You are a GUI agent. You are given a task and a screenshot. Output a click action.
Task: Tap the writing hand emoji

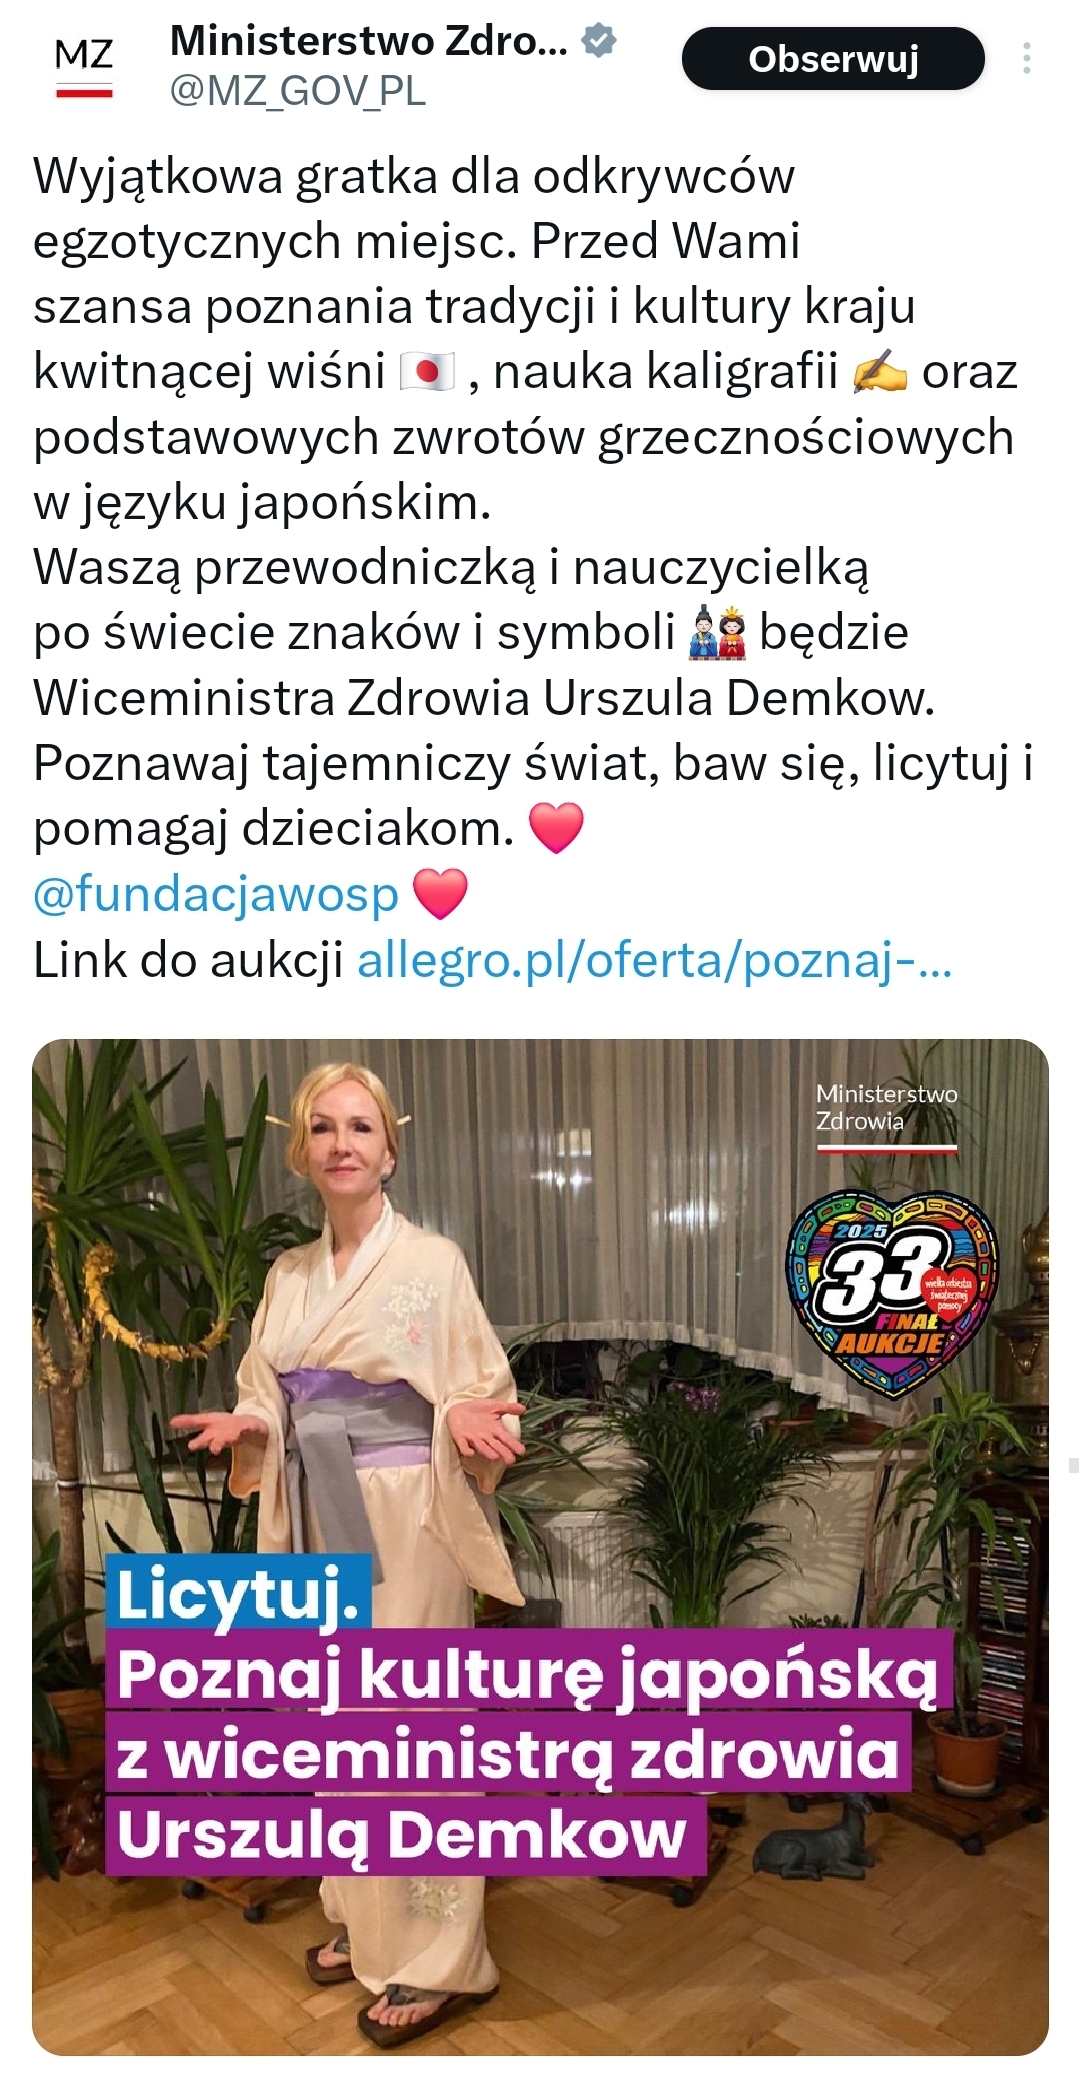[879, 372]
